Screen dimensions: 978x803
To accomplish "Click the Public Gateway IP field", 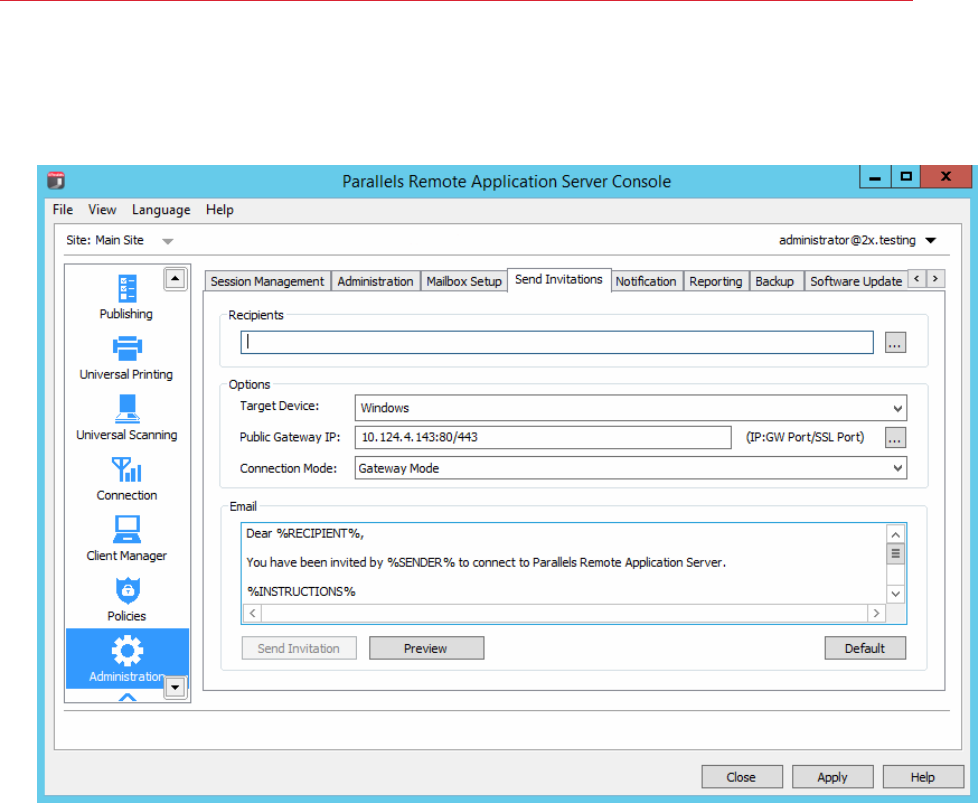I will pyautogui.click(x=543, y=437).
